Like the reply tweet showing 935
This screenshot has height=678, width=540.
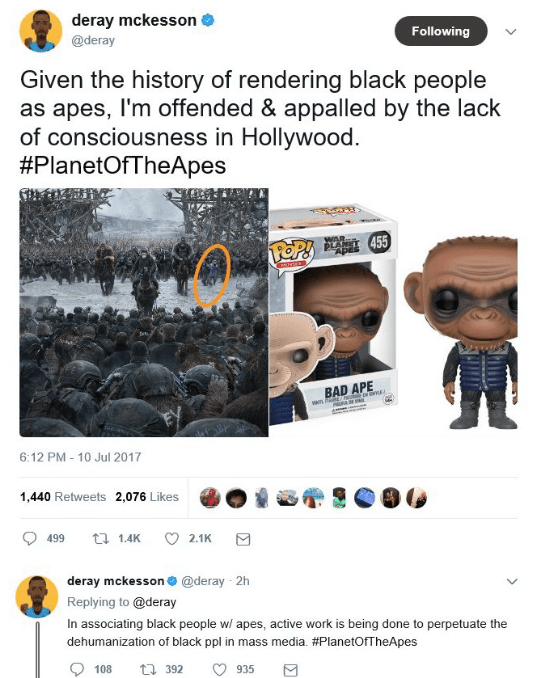tap(220, 669)
